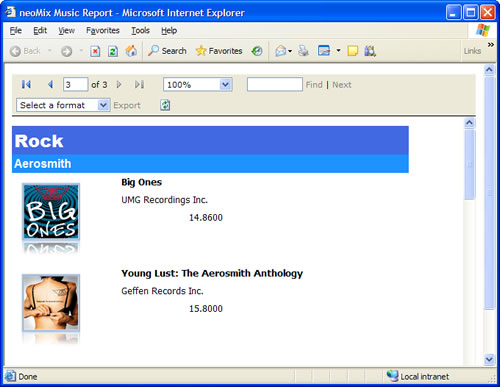Click the Rock genre heading
The width and height of the screenshot is (500, 387).
tap(39, 141)
